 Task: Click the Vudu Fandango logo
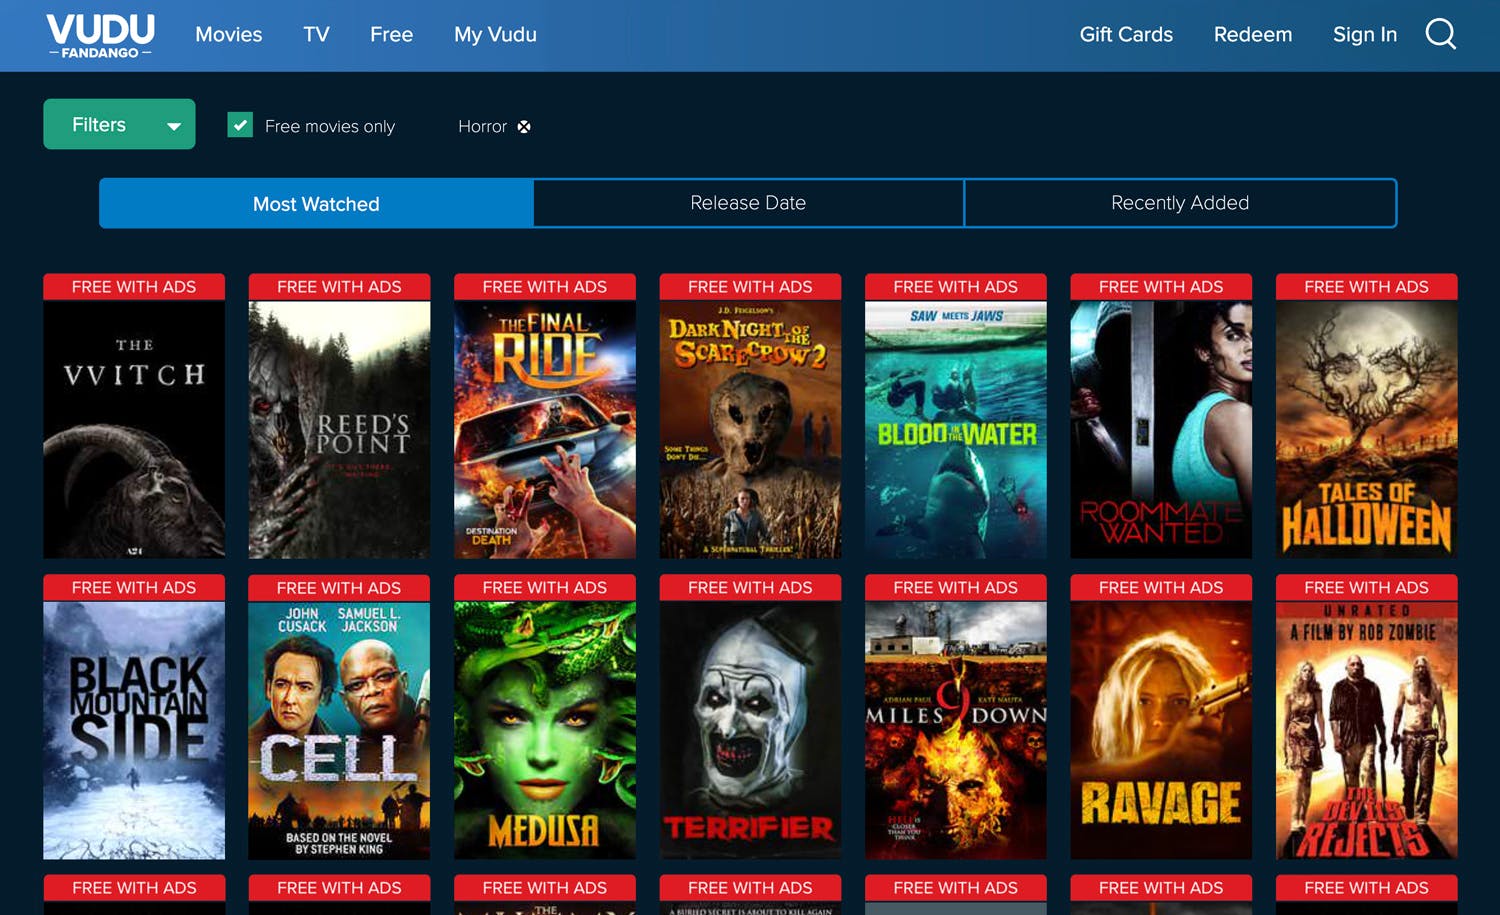point(100,35)
